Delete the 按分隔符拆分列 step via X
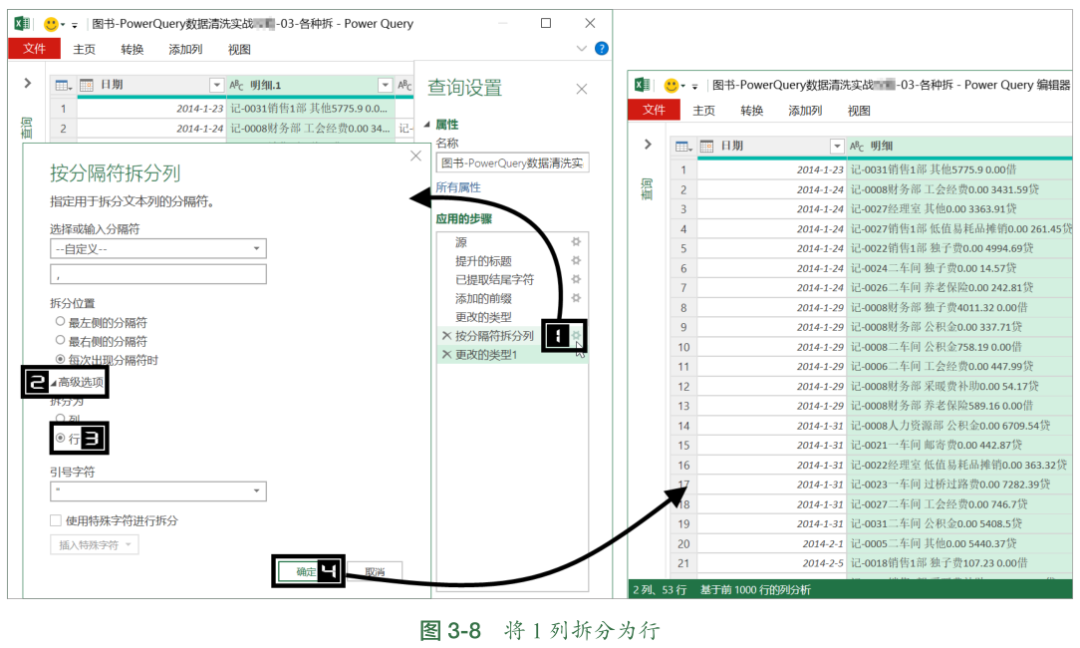This screenshot has width=1080, height=648. pos(446,335)
